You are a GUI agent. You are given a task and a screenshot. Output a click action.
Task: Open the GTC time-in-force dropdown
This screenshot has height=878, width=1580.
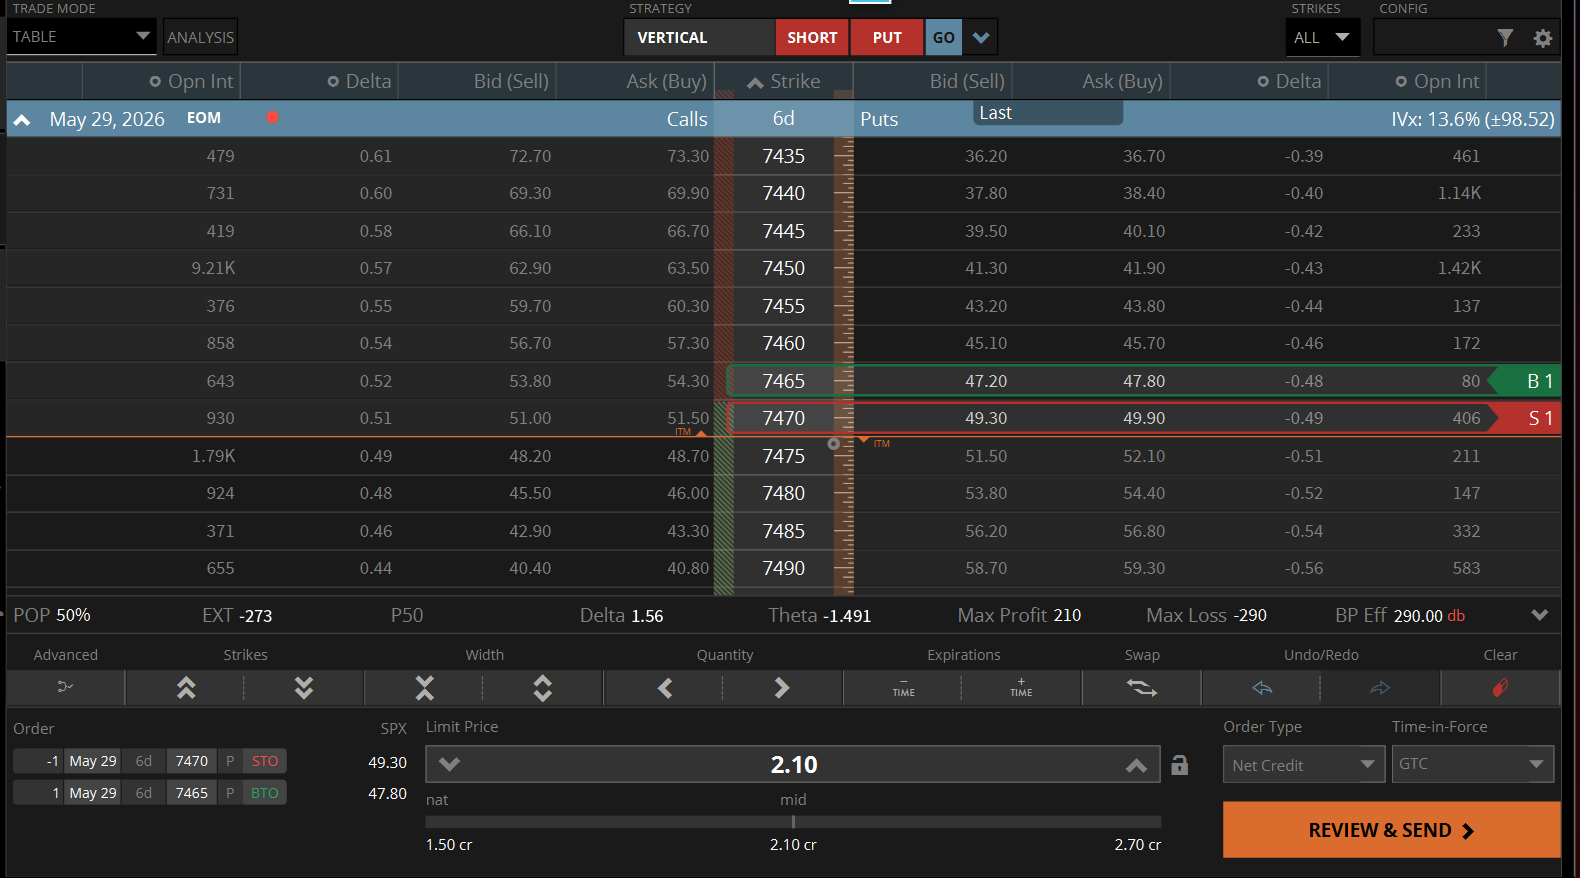click(1473, 764)
